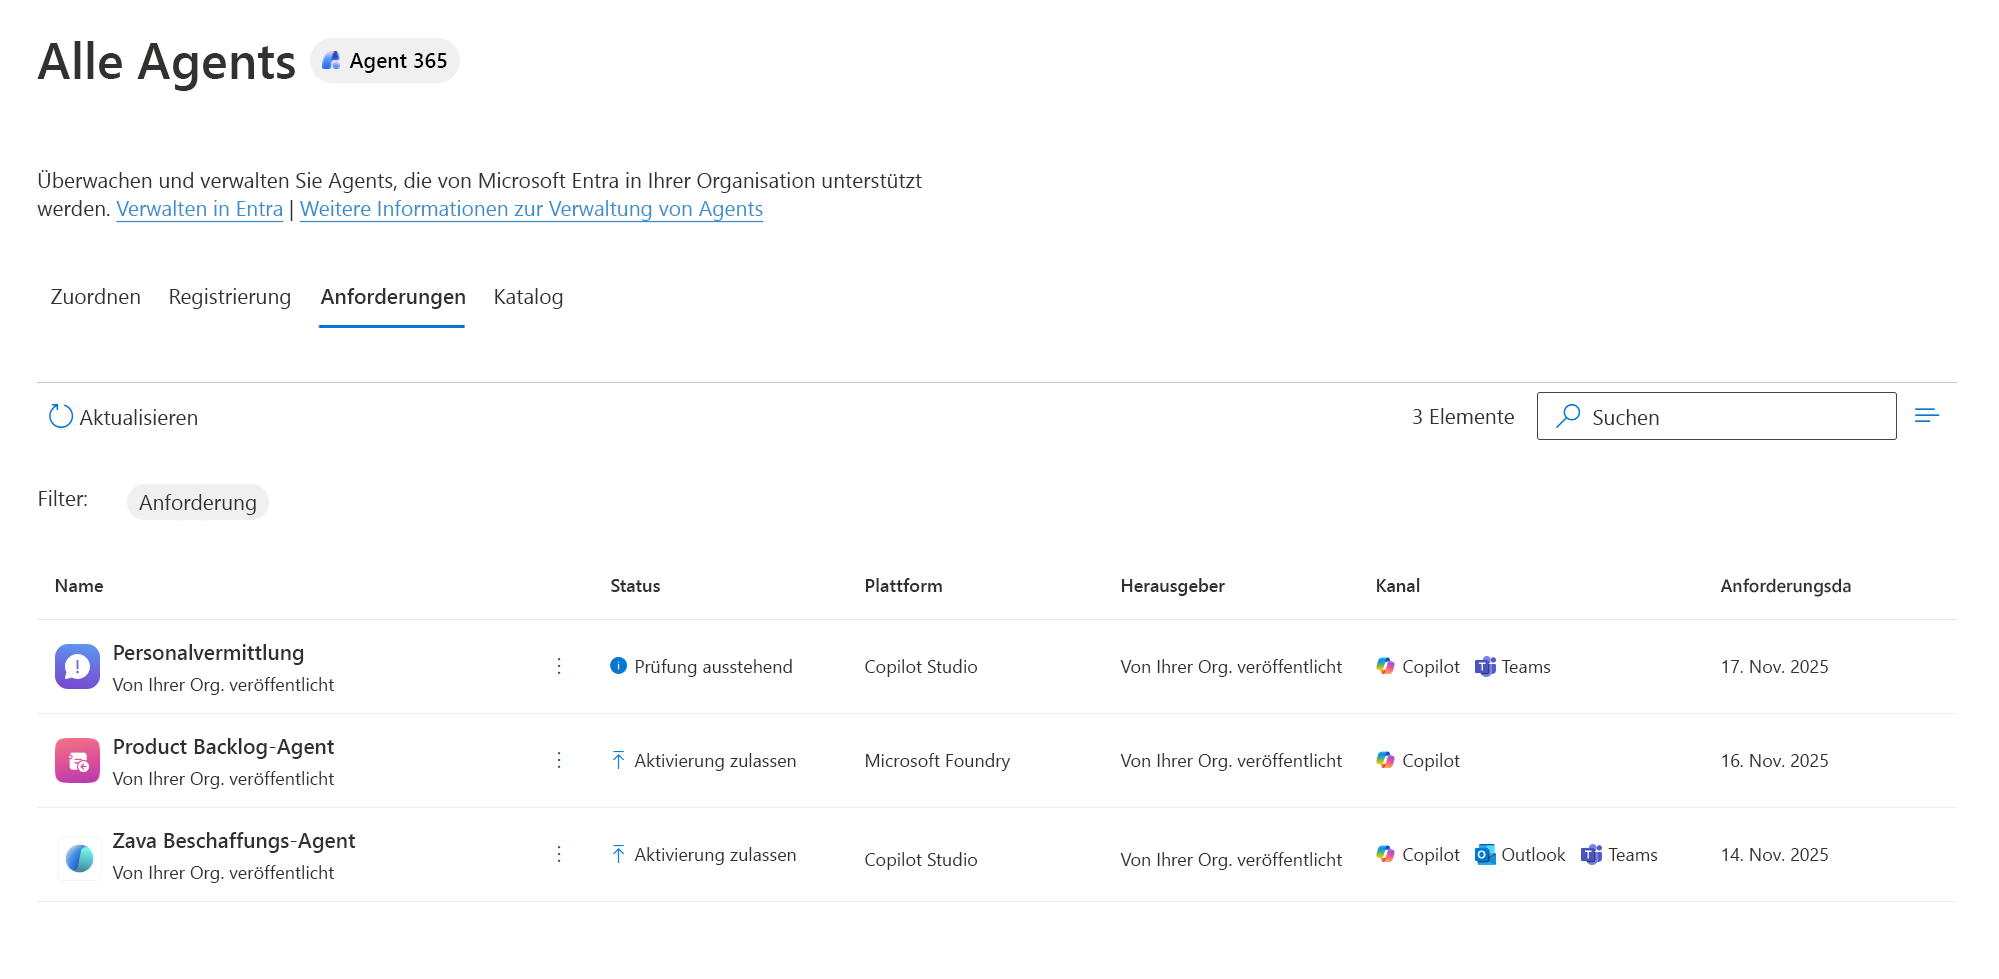Click Copilot icon in Product Backlog-Agent row

pos(1385,760)
